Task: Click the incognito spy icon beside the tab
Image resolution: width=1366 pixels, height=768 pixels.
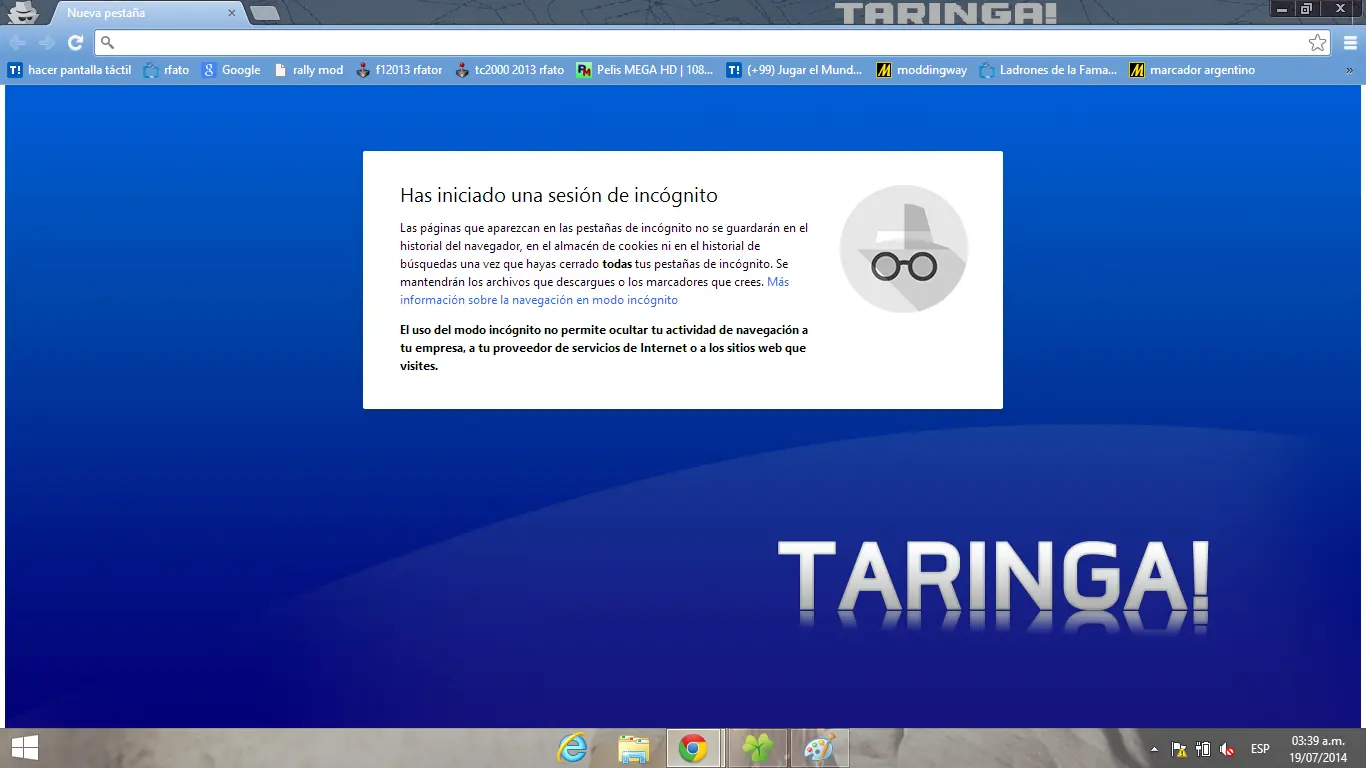Action: (23, 13)
